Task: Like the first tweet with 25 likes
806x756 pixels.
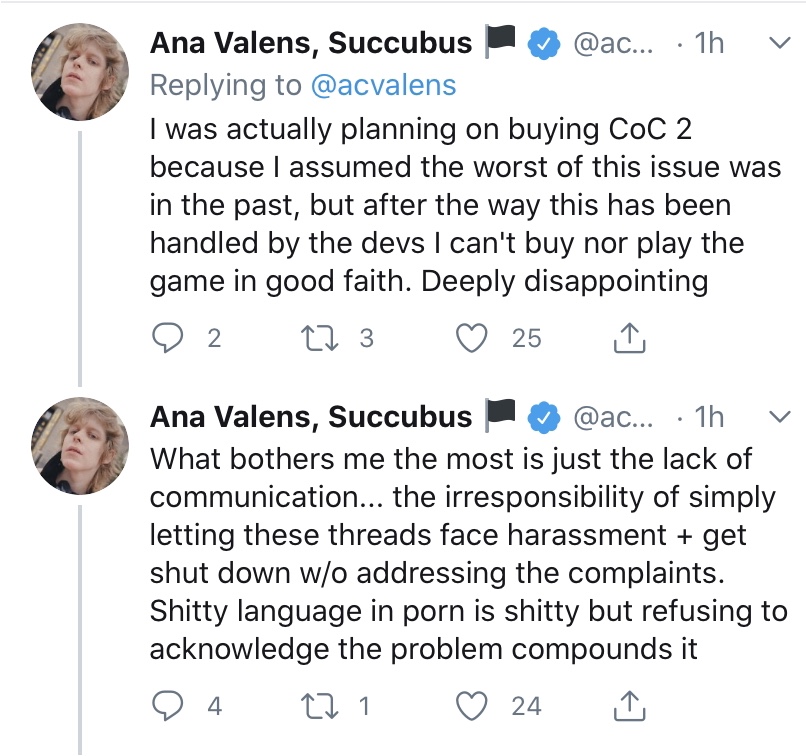Action: 471,339
